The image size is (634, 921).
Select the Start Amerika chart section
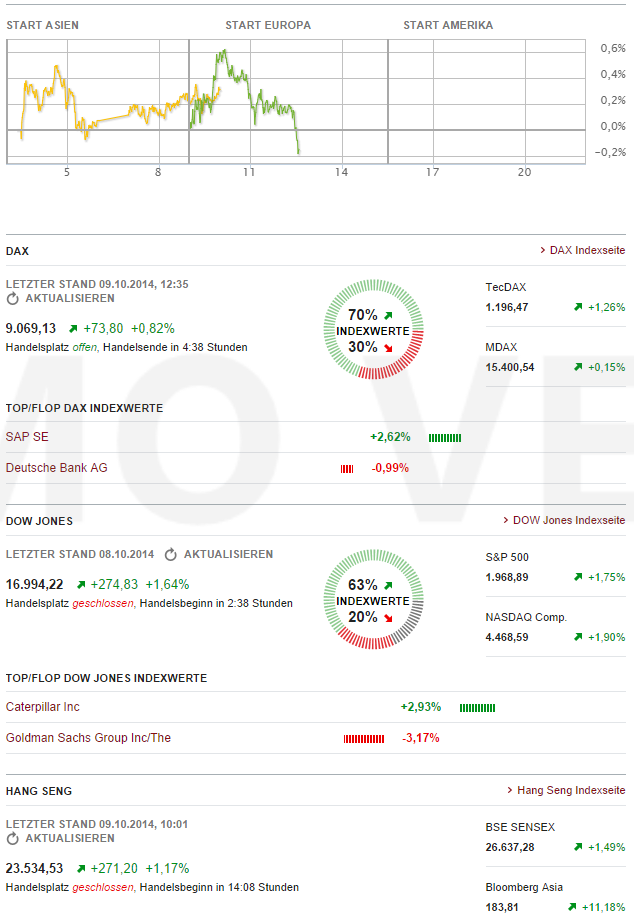pyautogui.click(x=448, y=25)
